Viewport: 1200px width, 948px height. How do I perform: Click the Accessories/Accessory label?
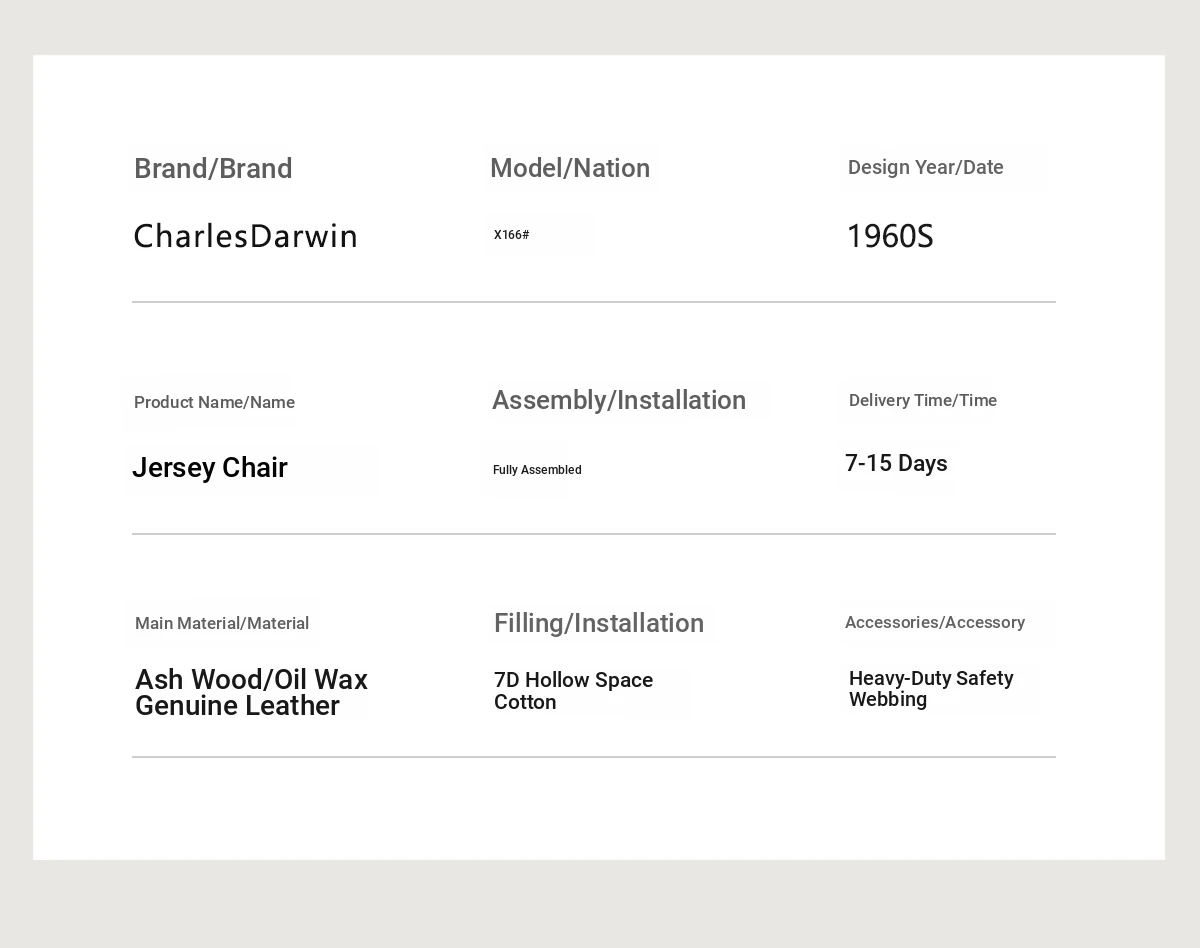[934, 622]
